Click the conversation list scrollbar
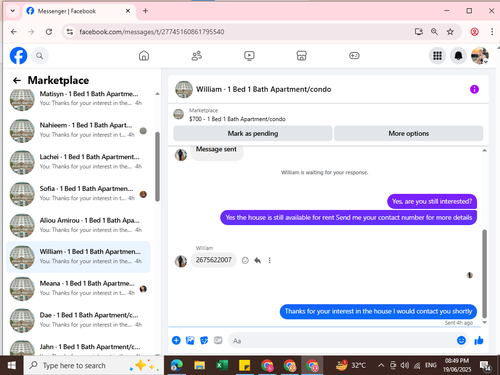Image resolution: width=500 pixels, height=375 pixels. coord(157,167)
